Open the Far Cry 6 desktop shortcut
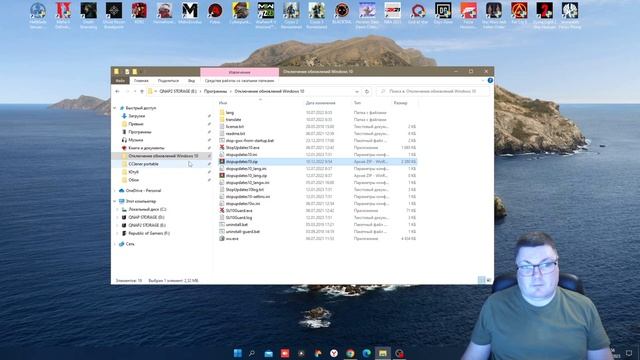 click(x=519, y=11)
